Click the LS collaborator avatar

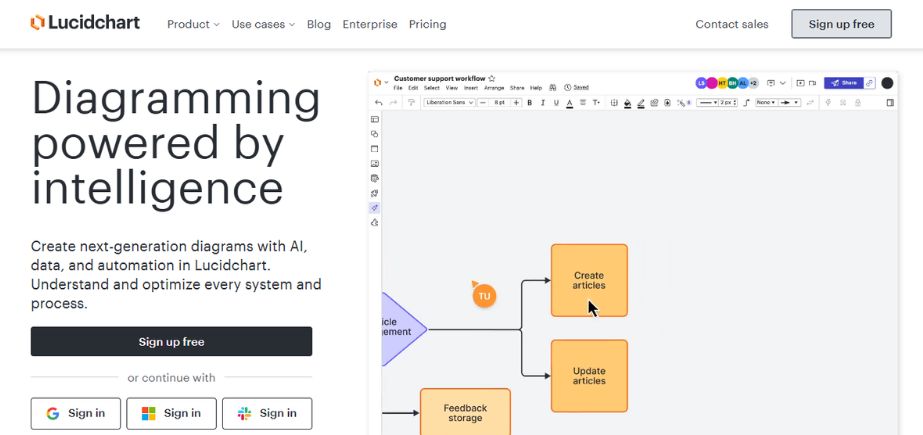click(x=701, y=83)
